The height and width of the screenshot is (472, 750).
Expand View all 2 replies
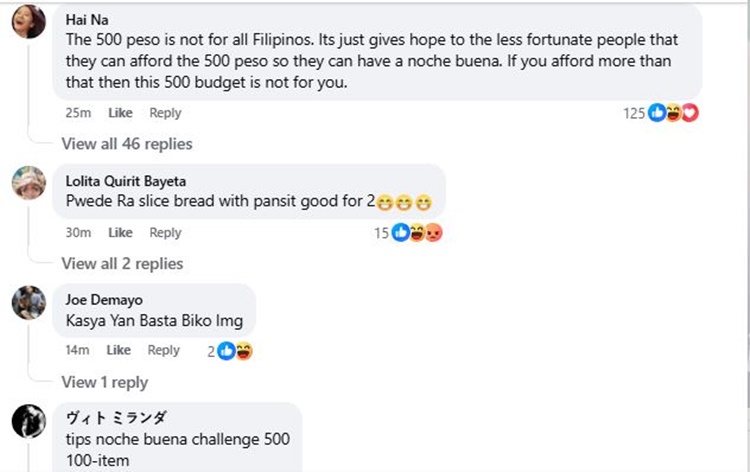[x=122, y=263]
